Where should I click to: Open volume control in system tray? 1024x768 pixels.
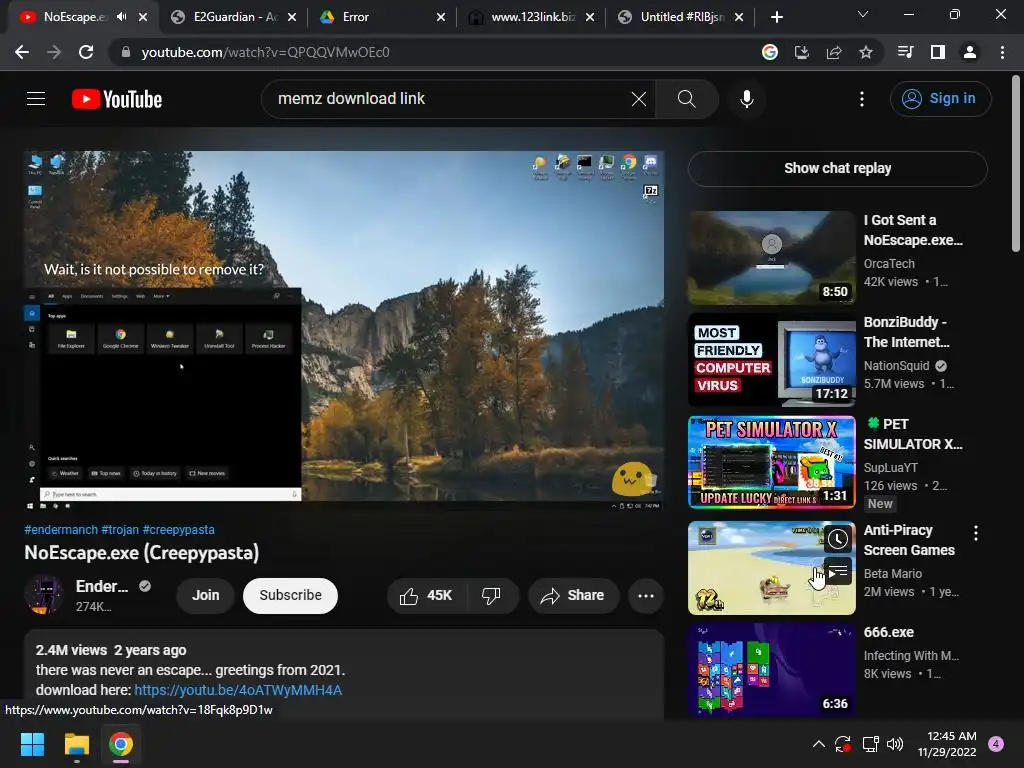895,744
